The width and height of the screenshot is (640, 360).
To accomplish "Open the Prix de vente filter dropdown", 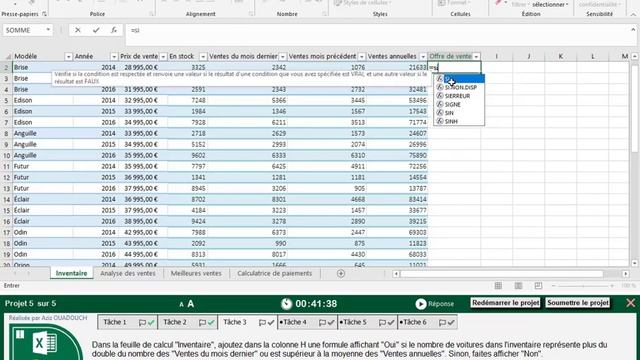I will 163,57.
